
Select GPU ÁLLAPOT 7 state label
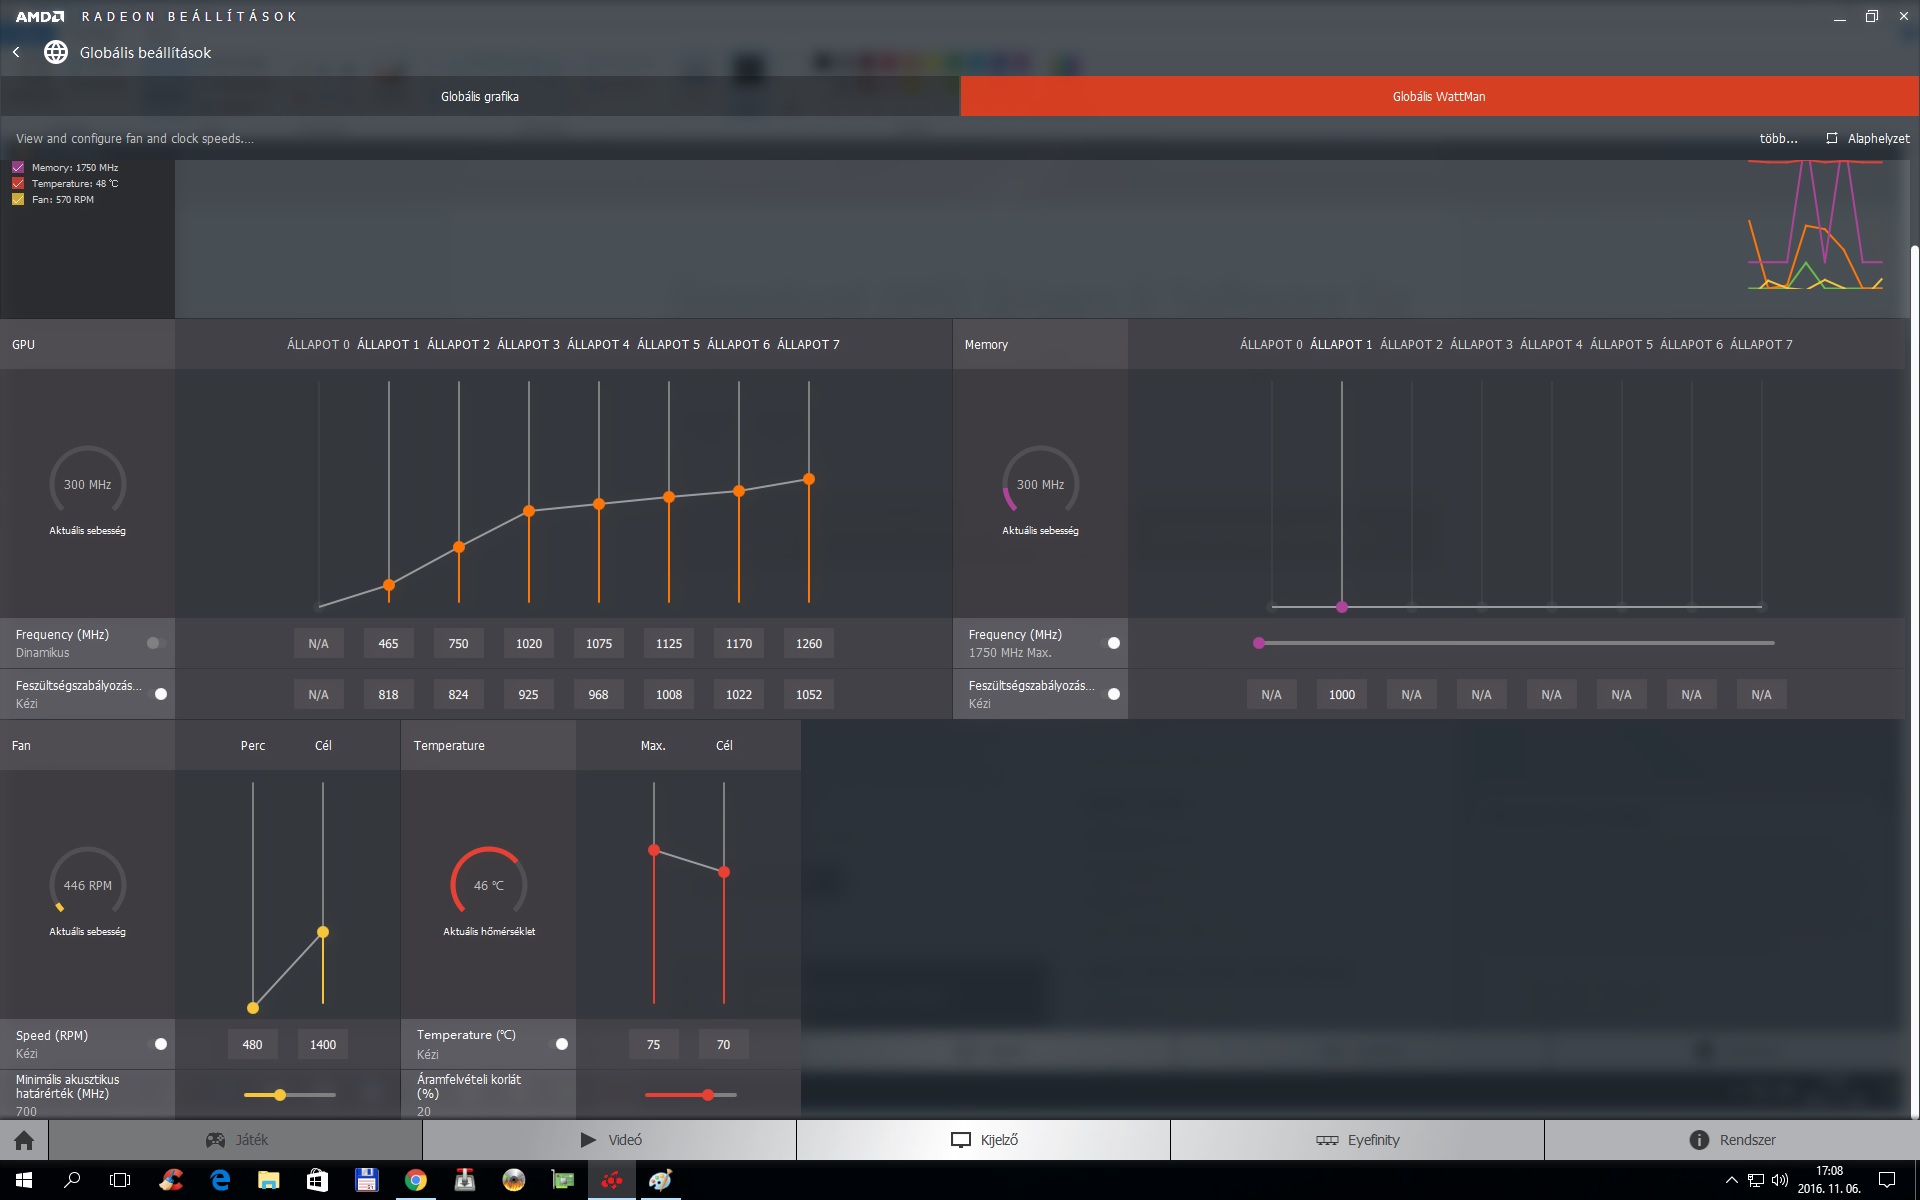pos(808,345)
